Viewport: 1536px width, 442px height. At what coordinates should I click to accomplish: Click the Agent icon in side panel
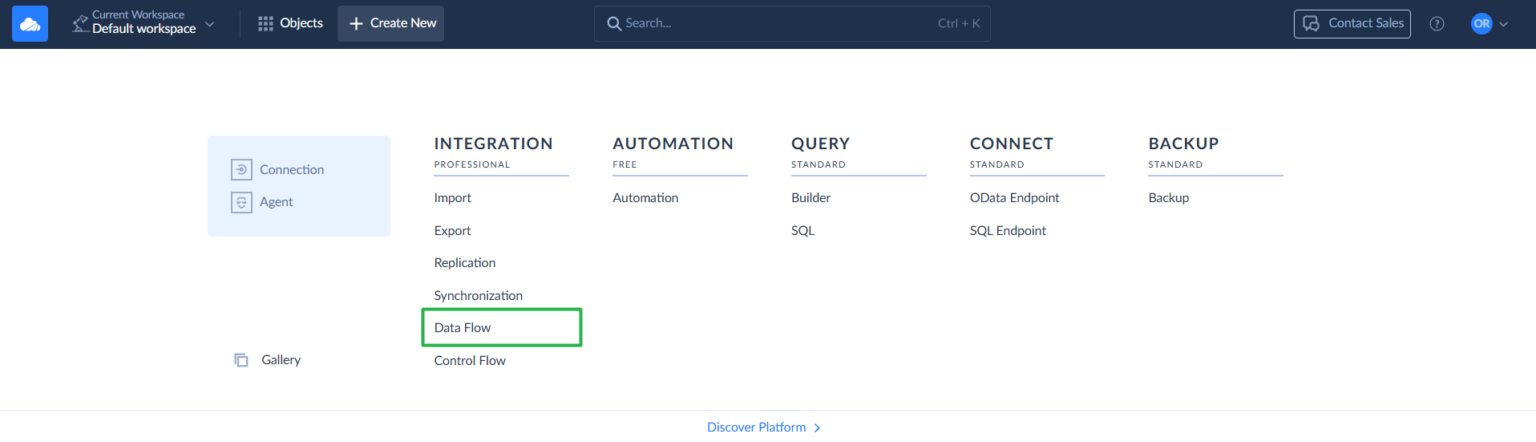tap(241, 202)
